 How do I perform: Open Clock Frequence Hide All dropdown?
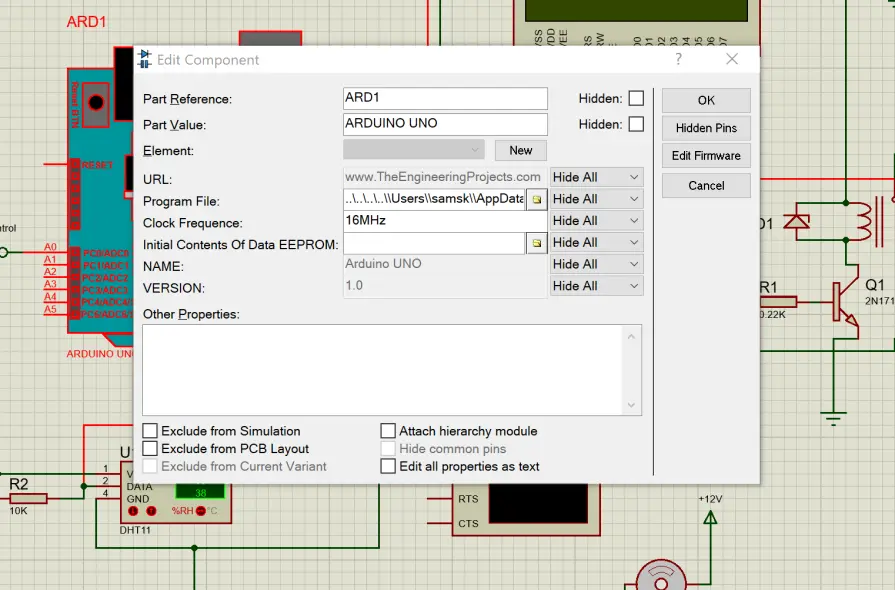pyautogui.click(x=596, y=221)
